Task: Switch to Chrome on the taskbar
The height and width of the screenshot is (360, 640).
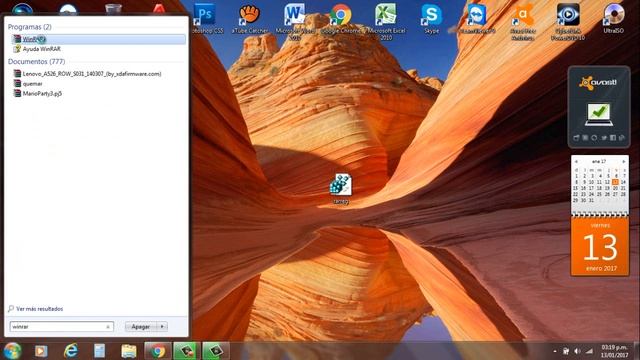Action: click(x=158, y=351)
